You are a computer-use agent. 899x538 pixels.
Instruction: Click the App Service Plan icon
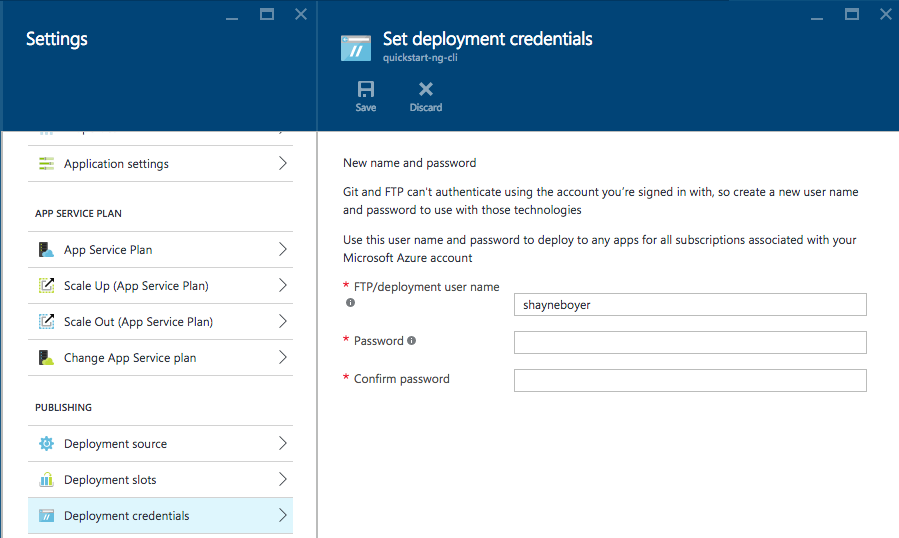46,249
